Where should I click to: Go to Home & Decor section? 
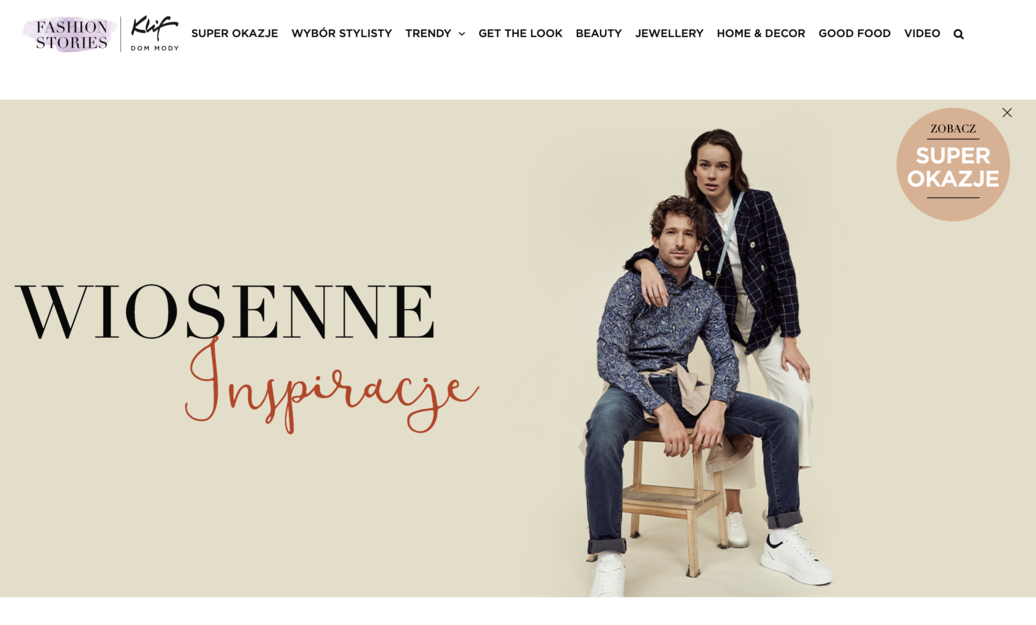pyautogui.click(x=761, y=33)
